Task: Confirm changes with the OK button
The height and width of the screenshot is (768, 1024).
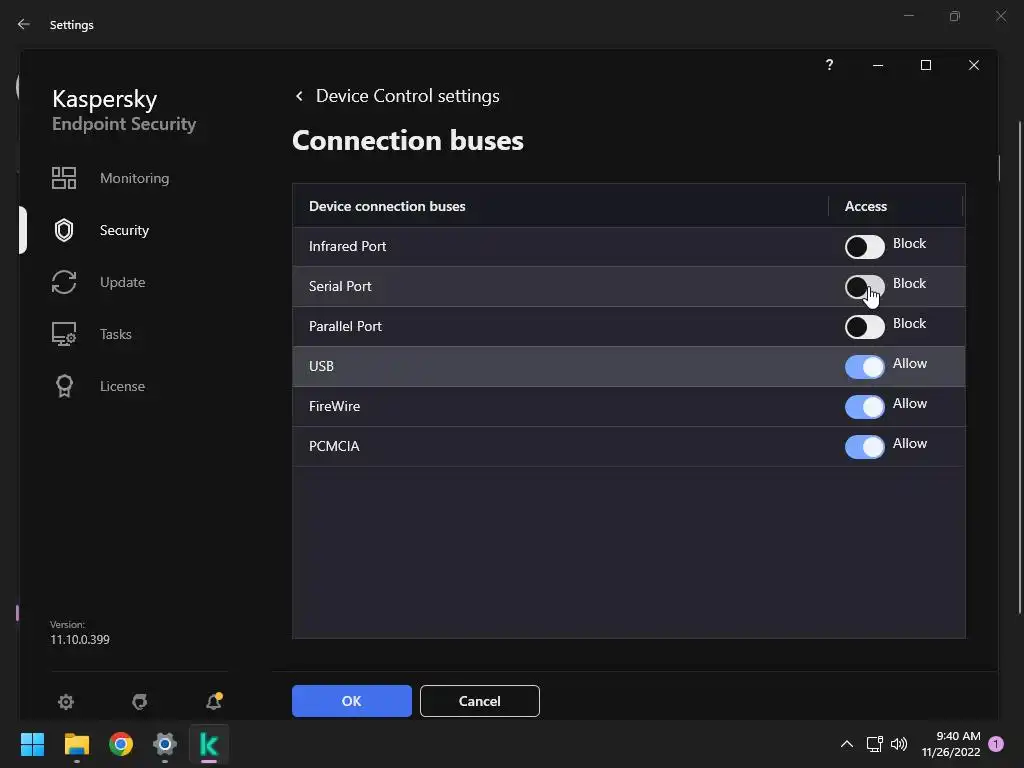Action: (x=351, y=701)
